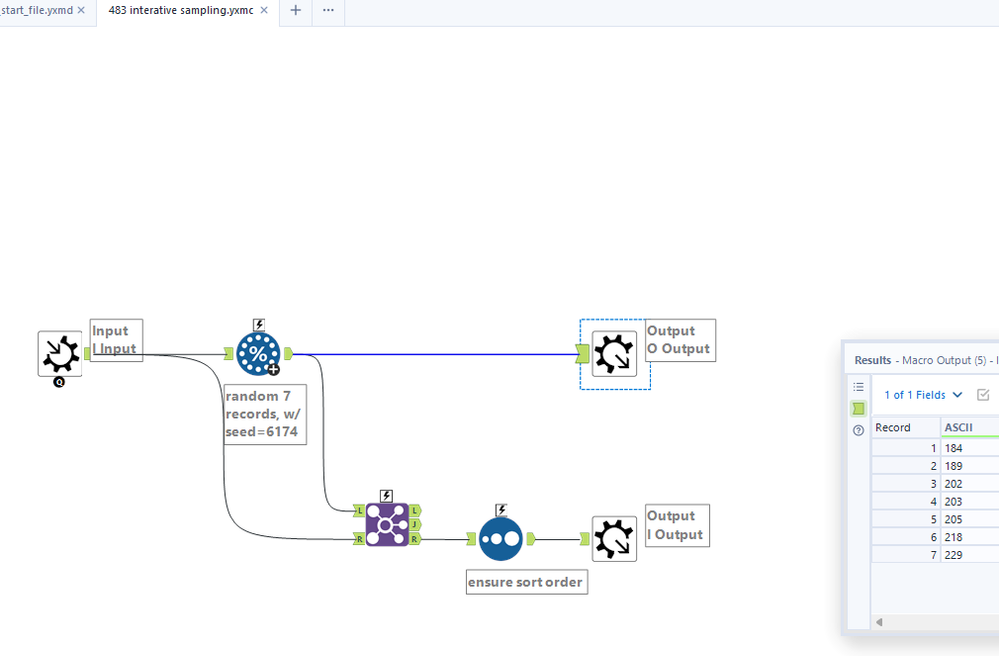Select the Join tool on the canvas

tap(386, 522)
